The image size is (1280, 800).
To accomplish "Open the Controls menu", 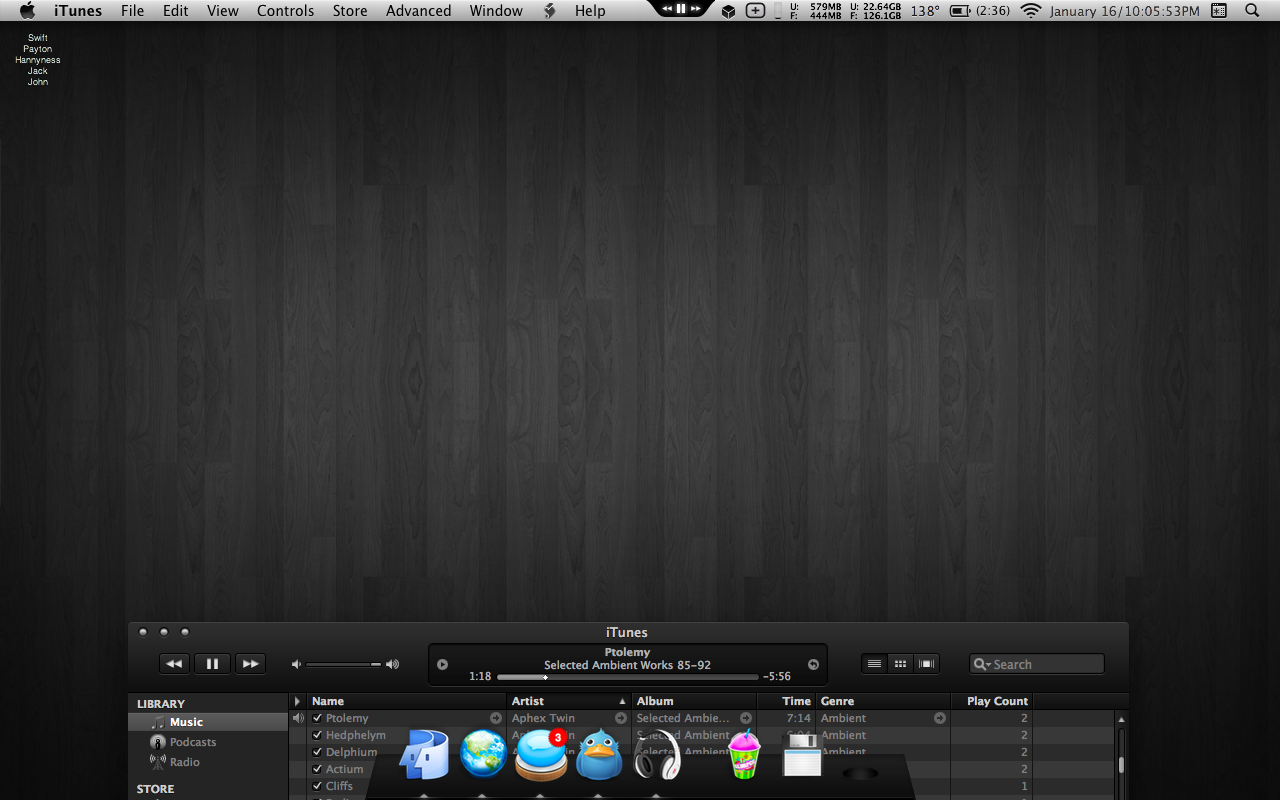I will pyautogui.click(x=286, y=11).
